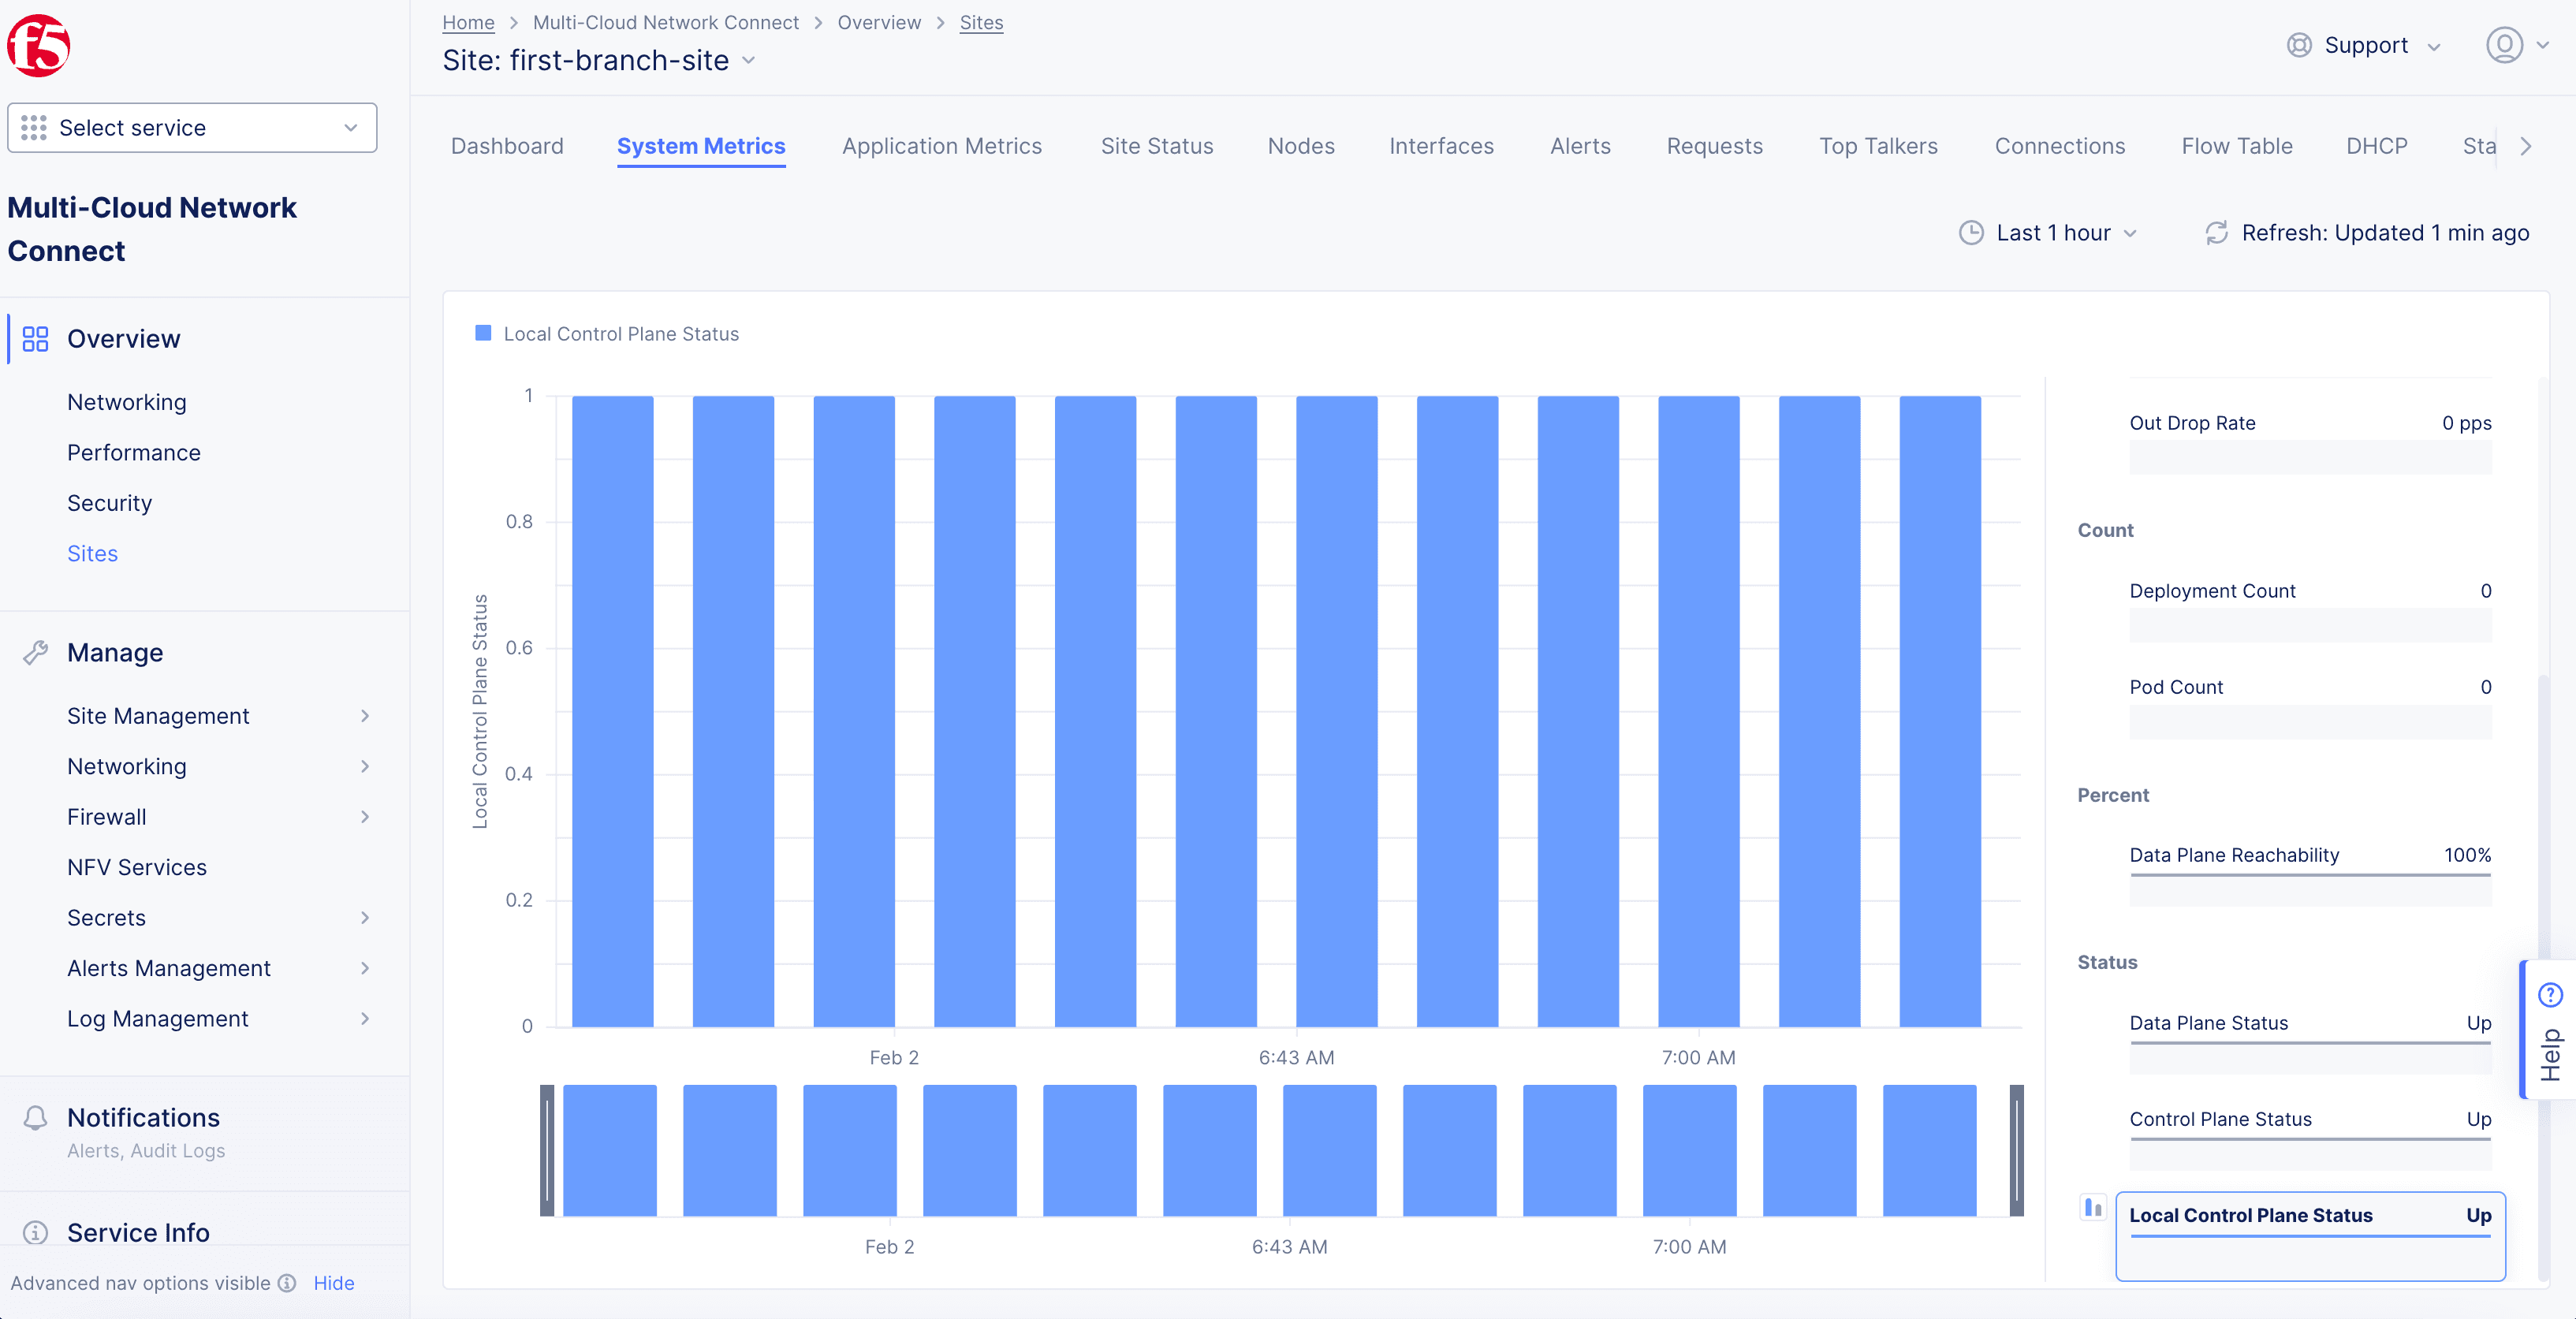Switch to the Connections tab
Image resolution: width=2576 pixels, height=1319 pixels.
click(x=2060, y=146)
